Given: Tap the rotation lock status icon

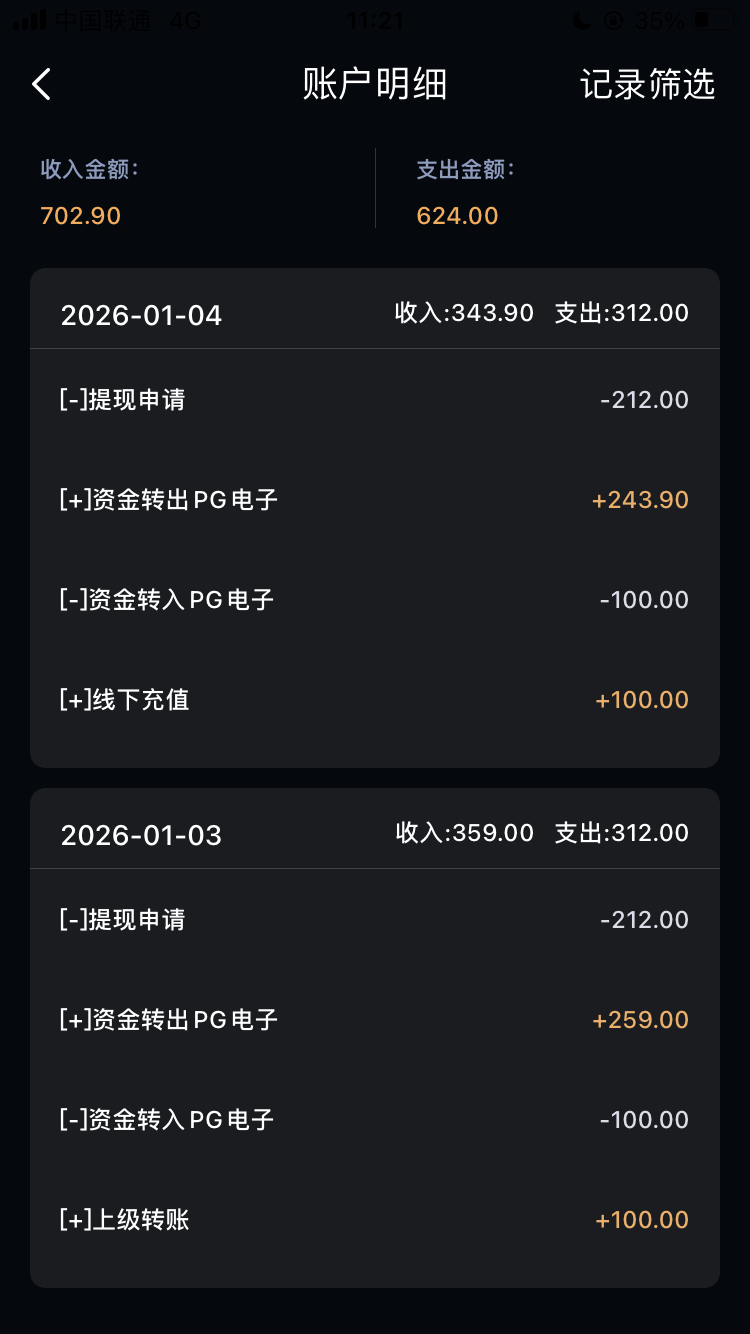Looking at the screenshot, I should [x=613, y=20].
